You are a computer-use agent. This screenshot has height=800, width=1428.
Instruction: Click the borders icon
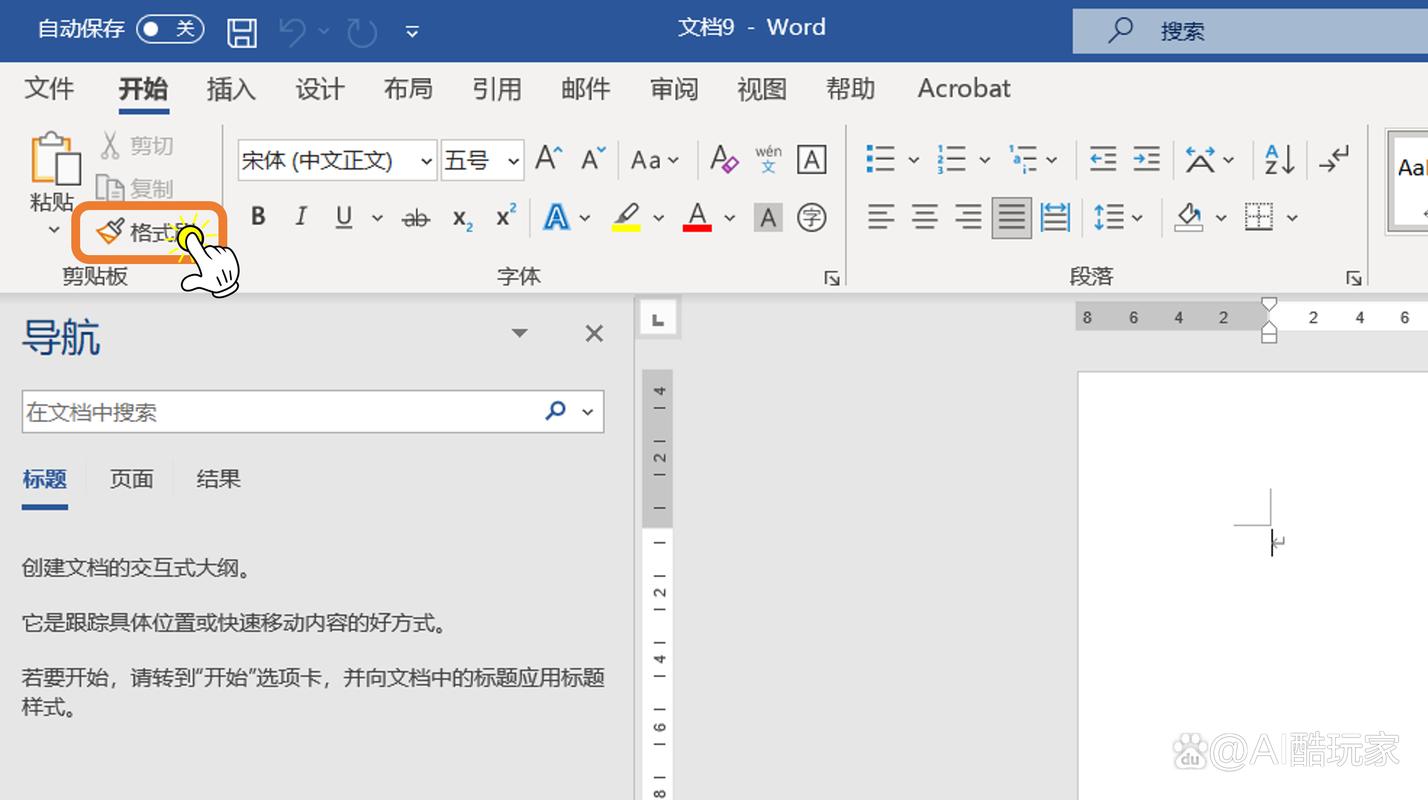pyautogui.click(x=1259, y=216)
